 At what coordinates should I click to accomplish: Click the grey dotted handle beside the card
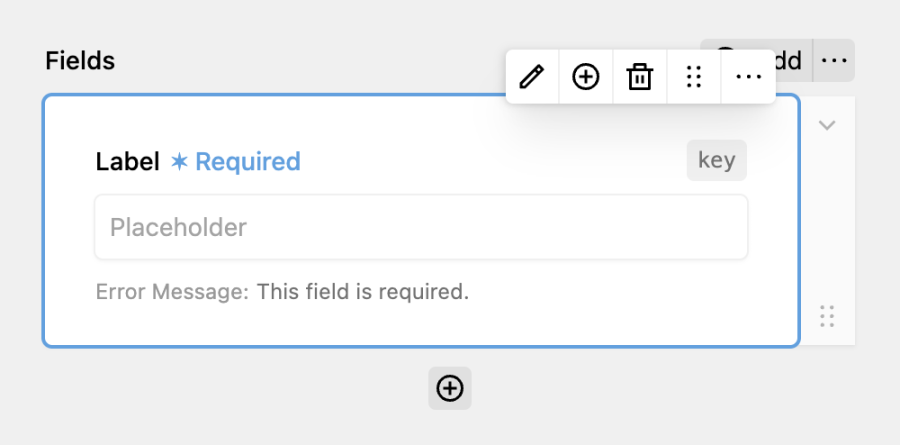click(827, 316)
